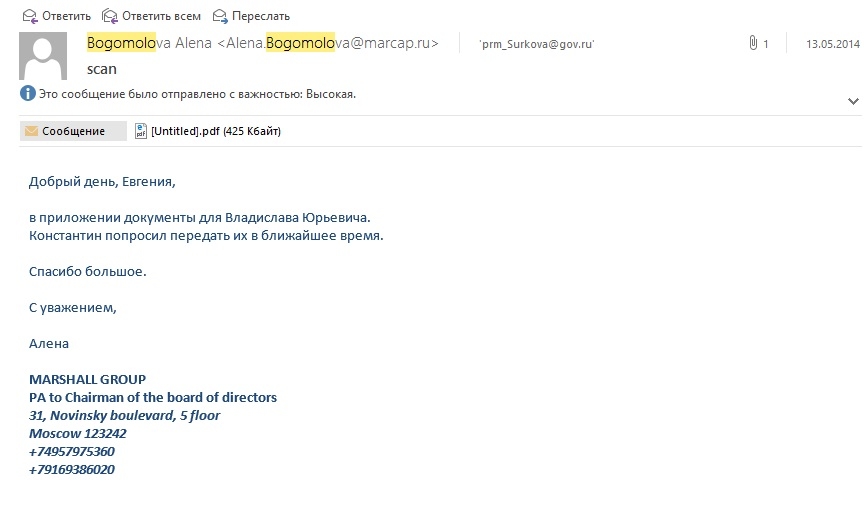This screenshot has height=527, width=868.
Task: Click the sender address Alena.Bogomolova@marcap.ru
Action: (328, 43)
